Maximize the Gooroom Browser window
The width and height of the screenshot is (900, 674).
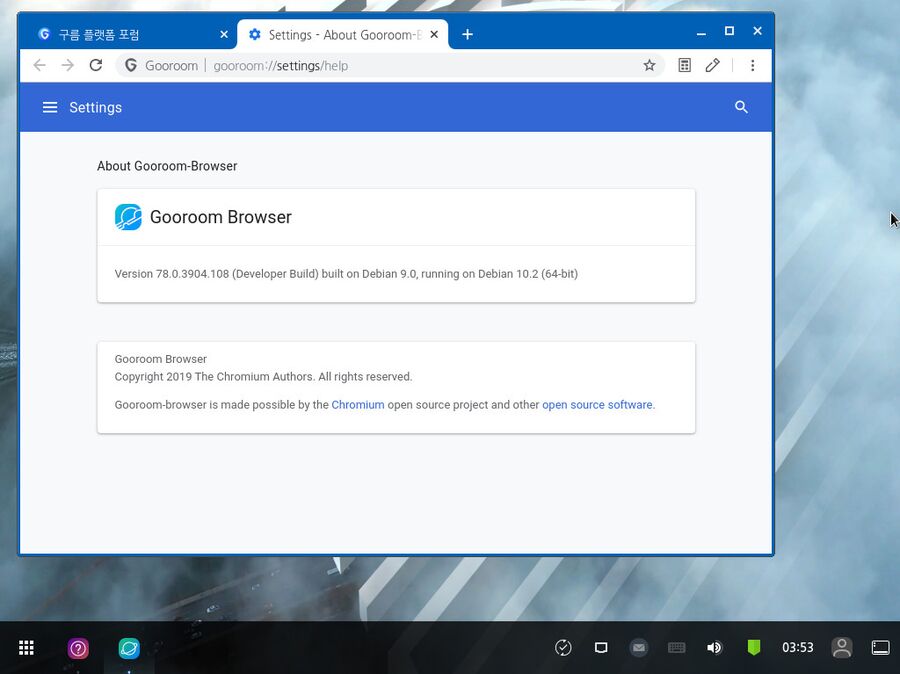click(729, 31)
